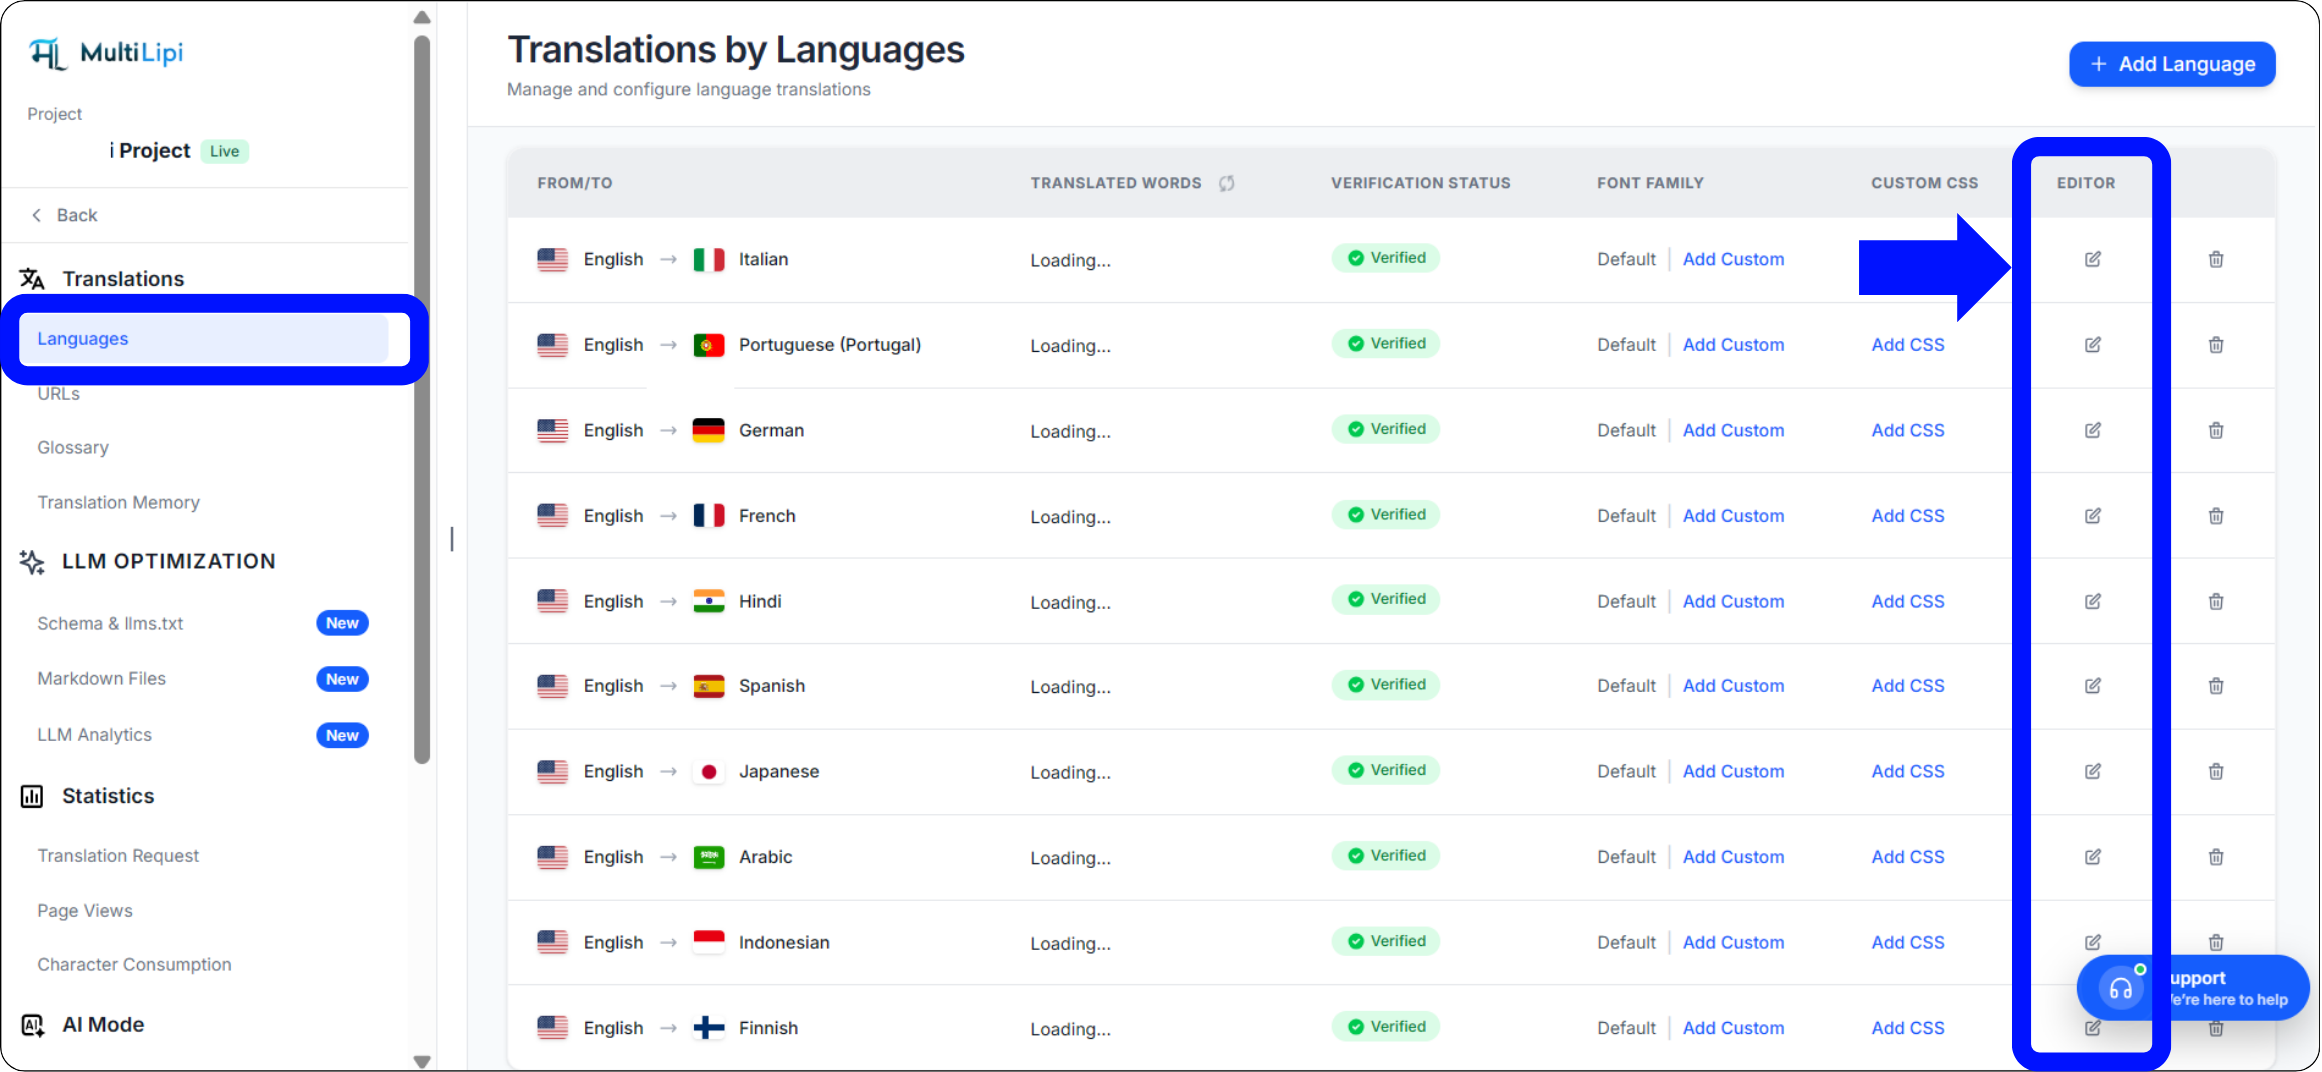This screenshot has width=2322, height=1072.
Task: Open the editor for the Spanish row
Action: (x=2092, y=686)
